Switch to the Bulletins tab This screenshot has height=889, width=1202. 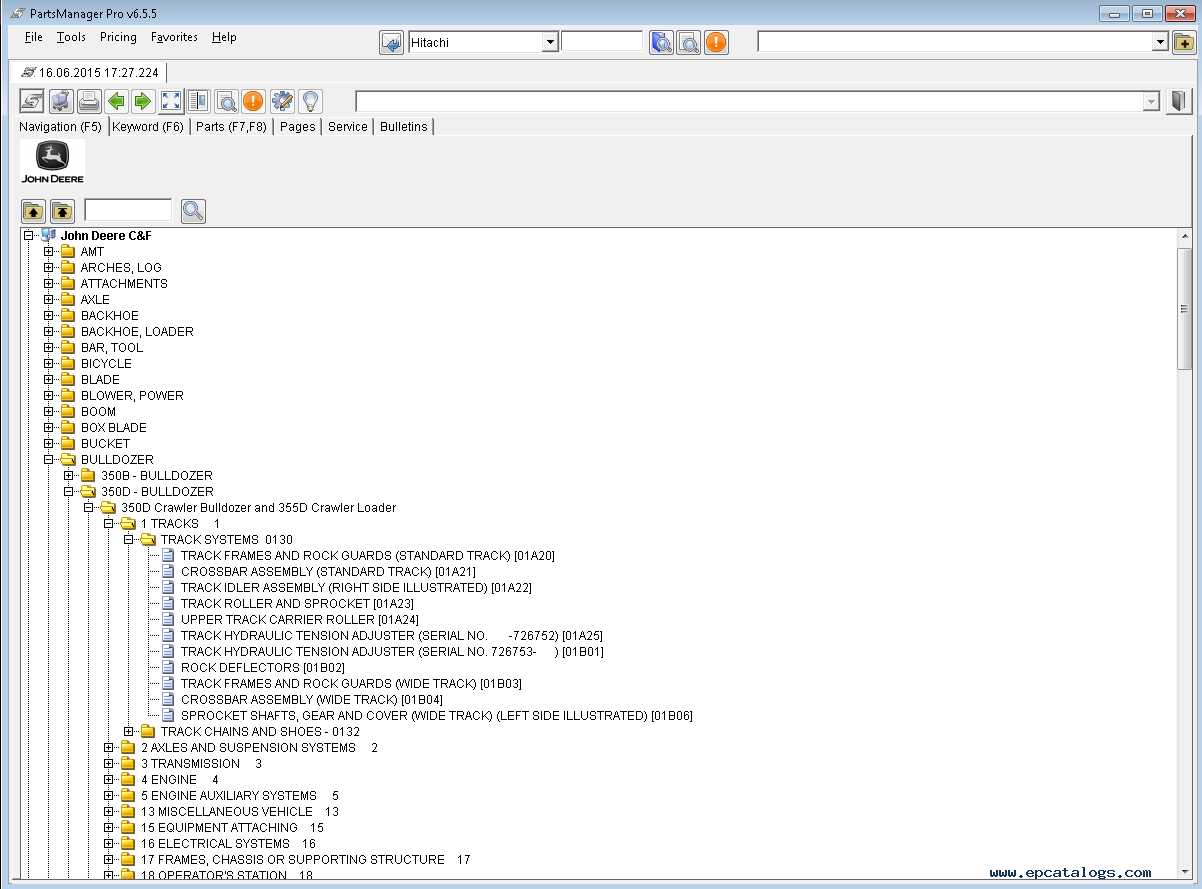coord(404,127)
